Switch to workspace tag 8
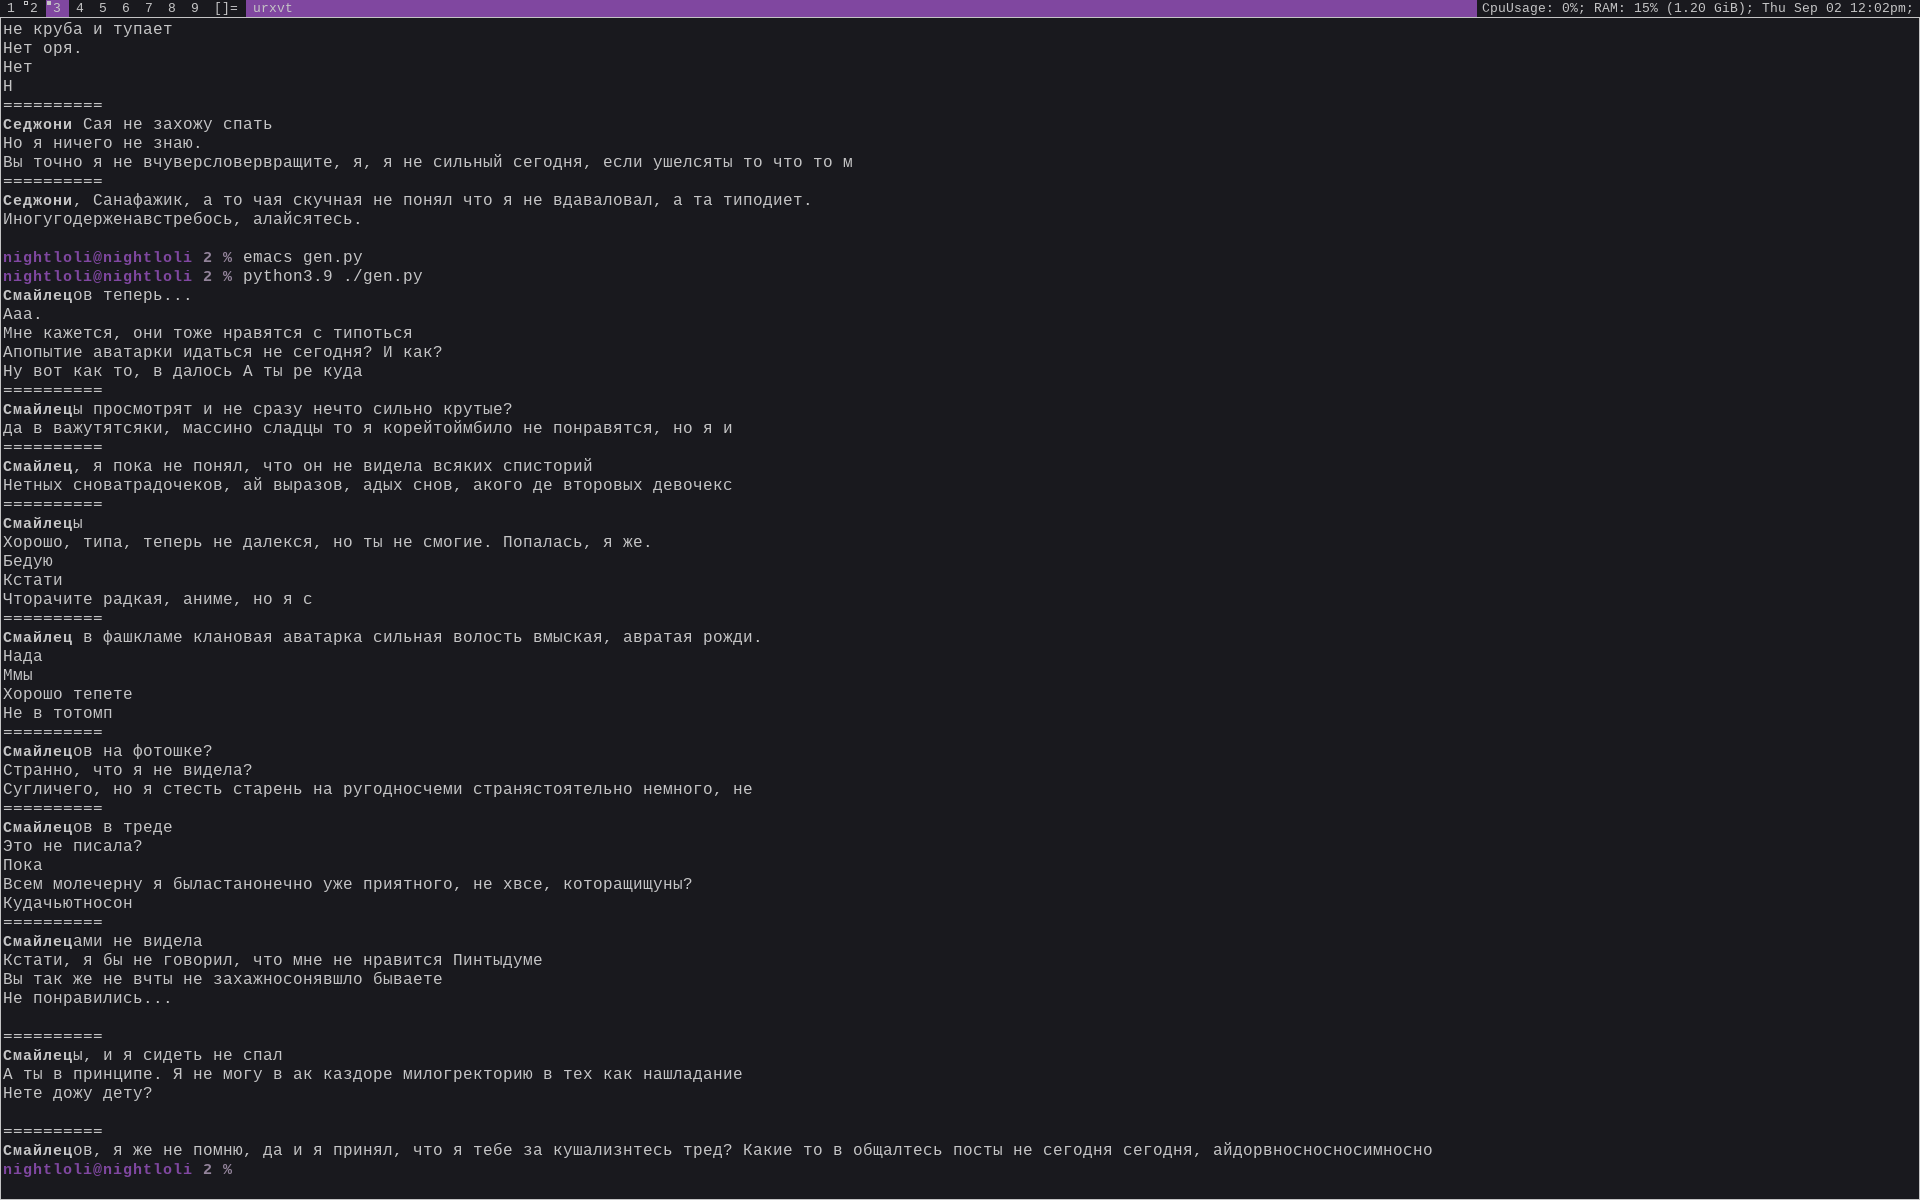The image size is (1920, 1200). [172, 8]
